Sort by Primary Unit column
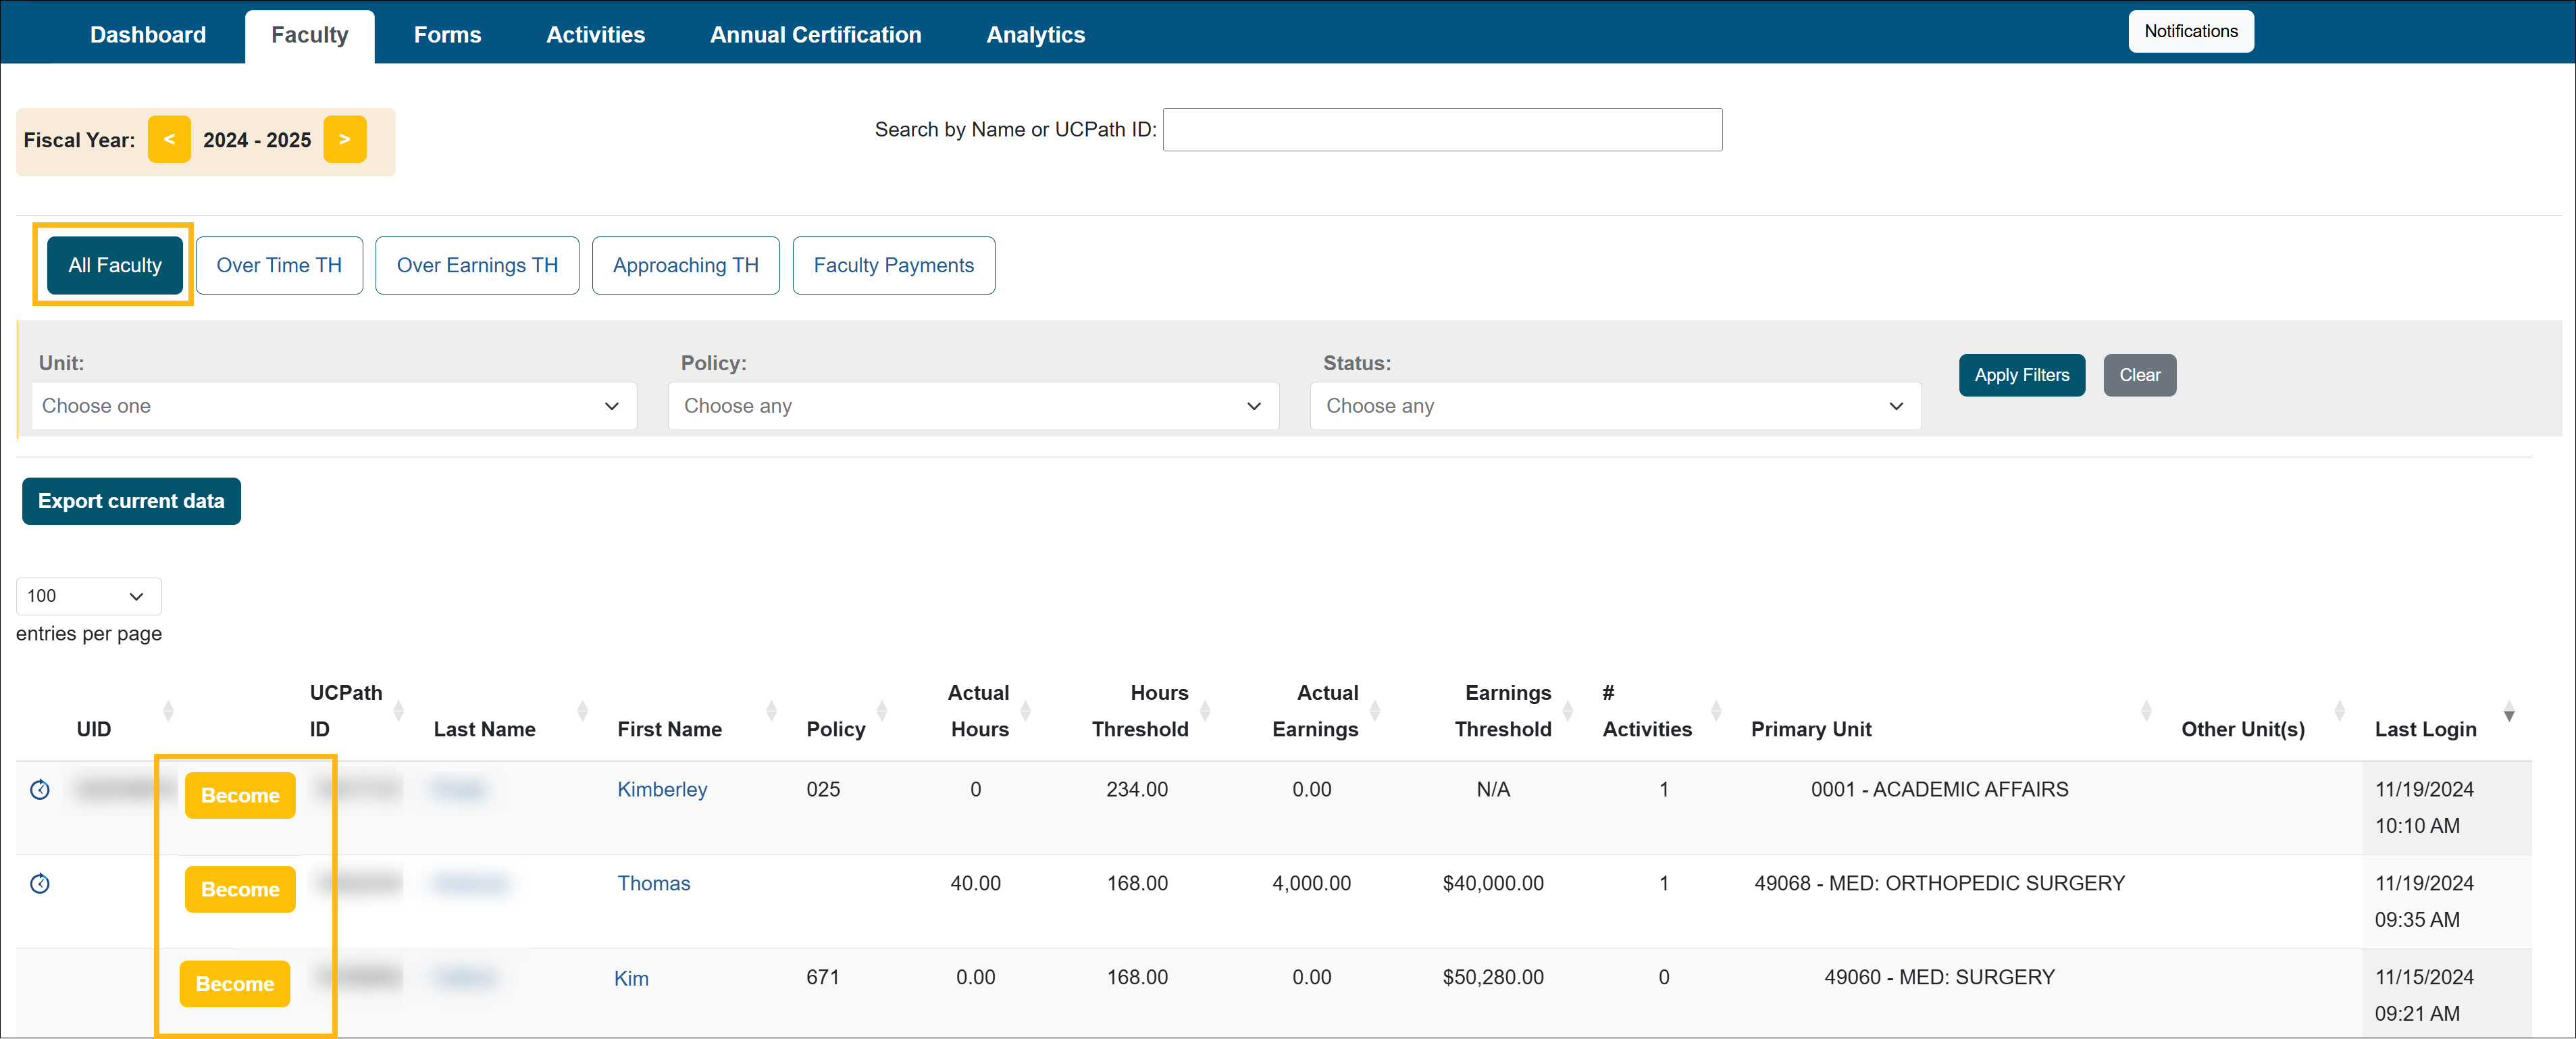2576x1039 pixels. click(2146, 711)
